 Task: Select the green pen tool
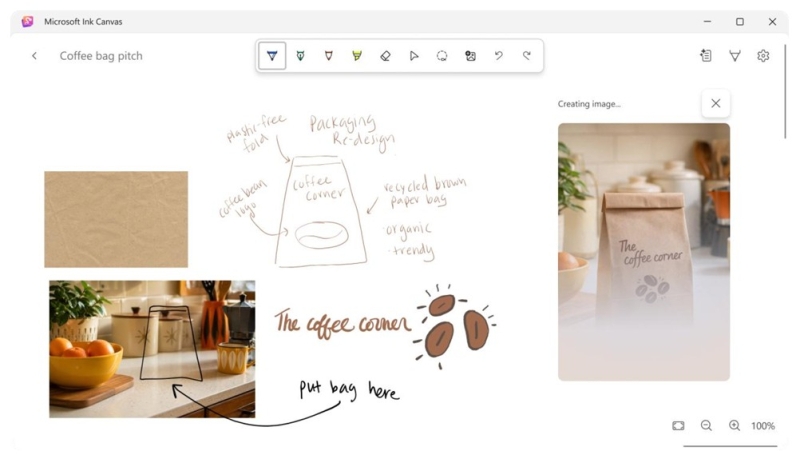pos(301,56)
